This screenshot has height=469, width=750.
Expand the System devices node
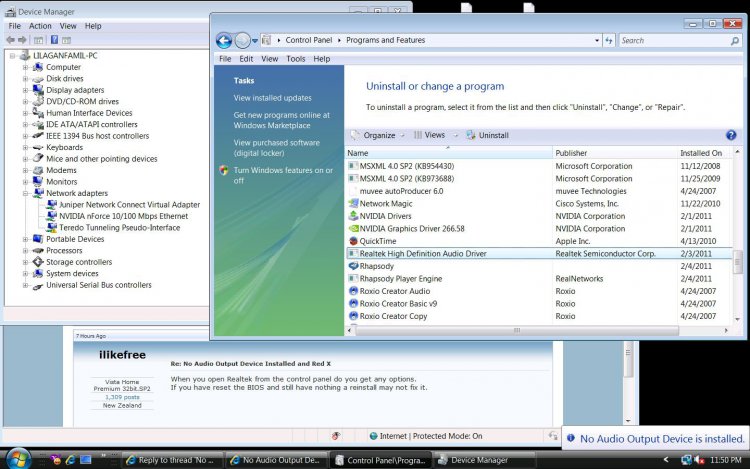click(25, 274)
